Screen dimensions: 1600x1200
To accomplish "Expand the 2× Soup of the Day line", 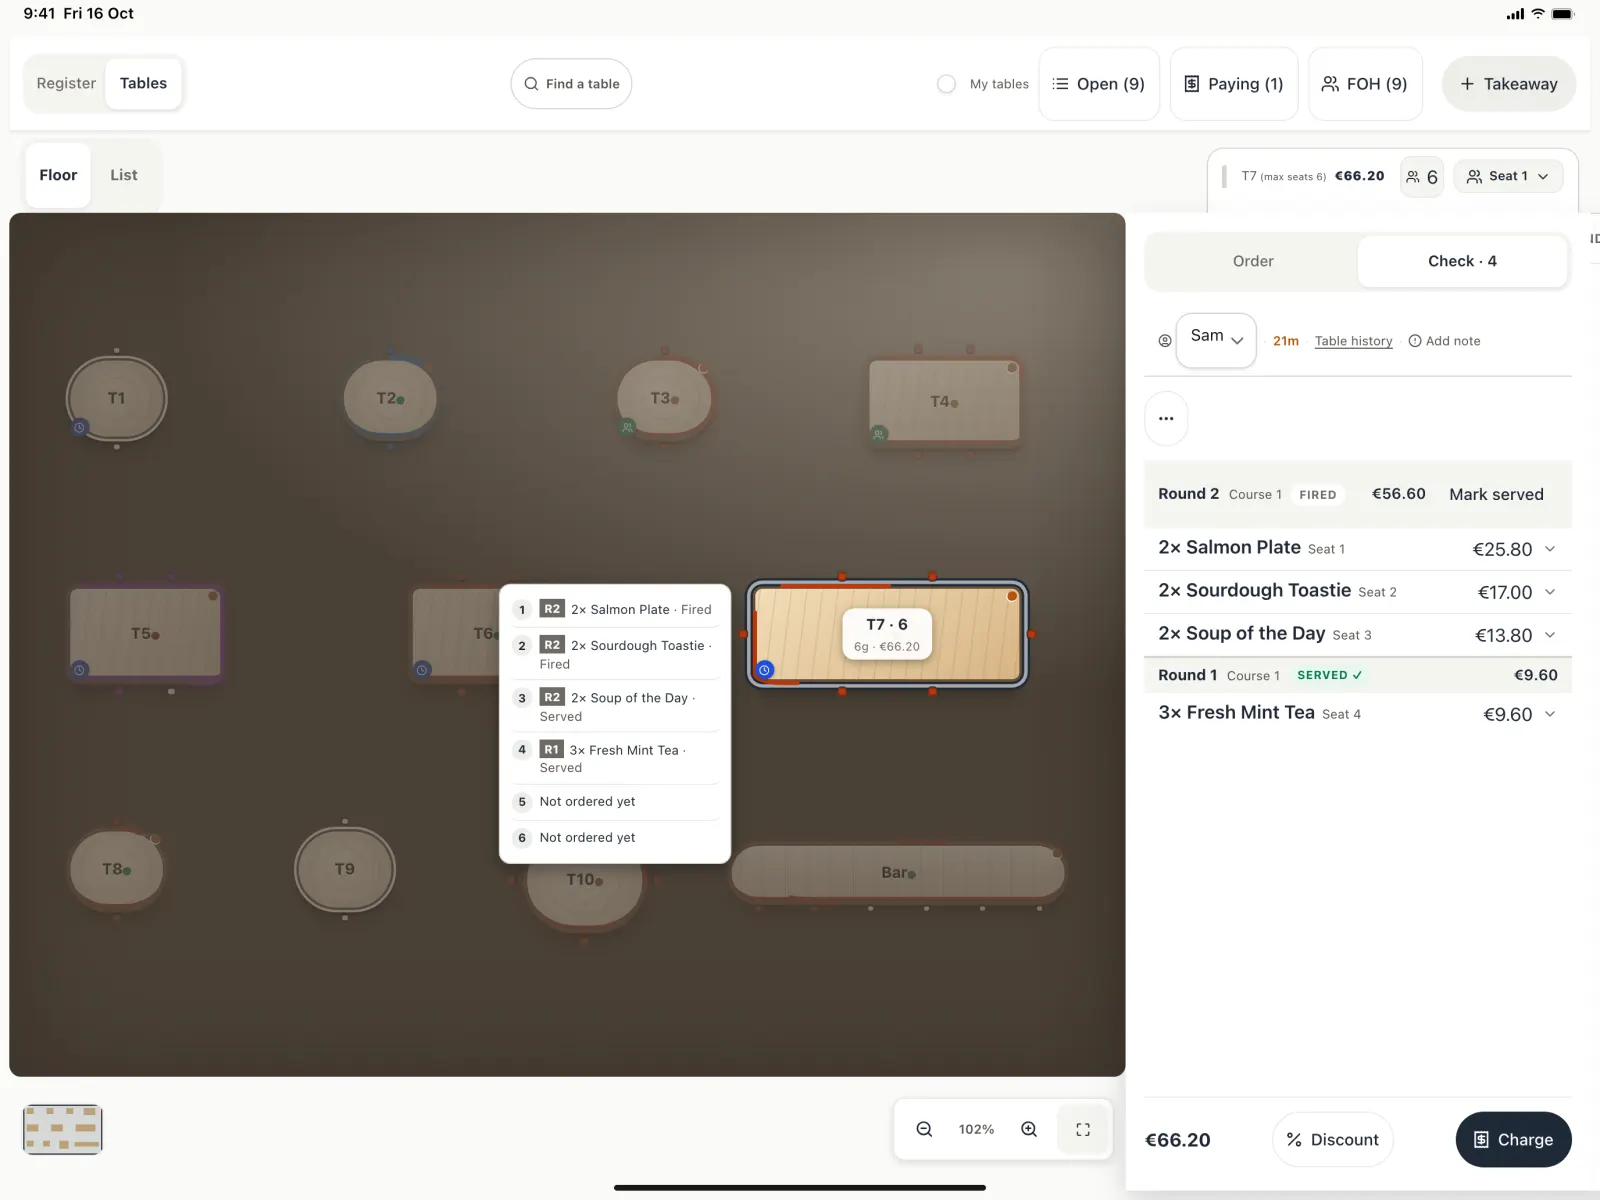I will pos(1550,635).
